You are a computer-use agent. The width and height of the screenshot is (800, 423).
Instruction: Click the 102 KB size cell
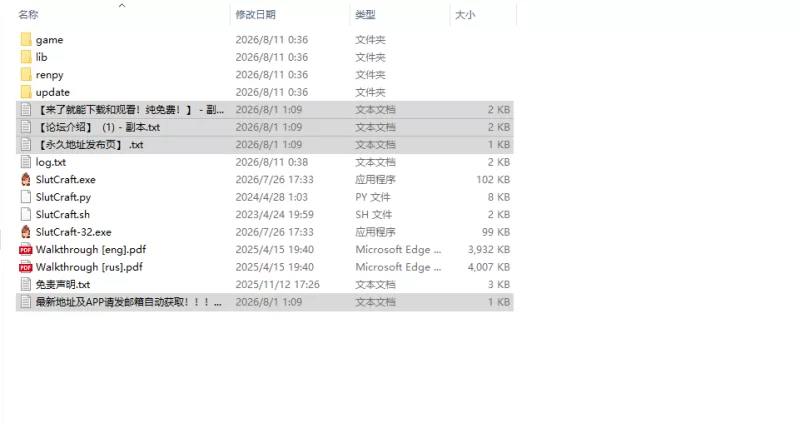pyautogui.click(x=493, y=180)
